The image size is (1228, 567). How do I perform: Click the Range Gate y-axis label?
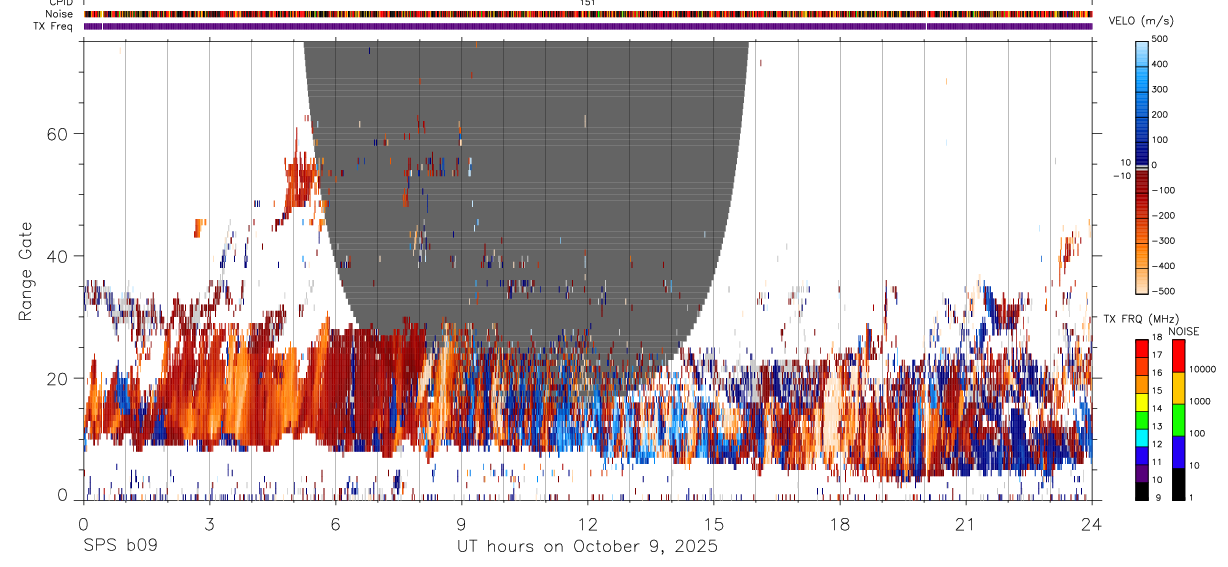point(26,271)
